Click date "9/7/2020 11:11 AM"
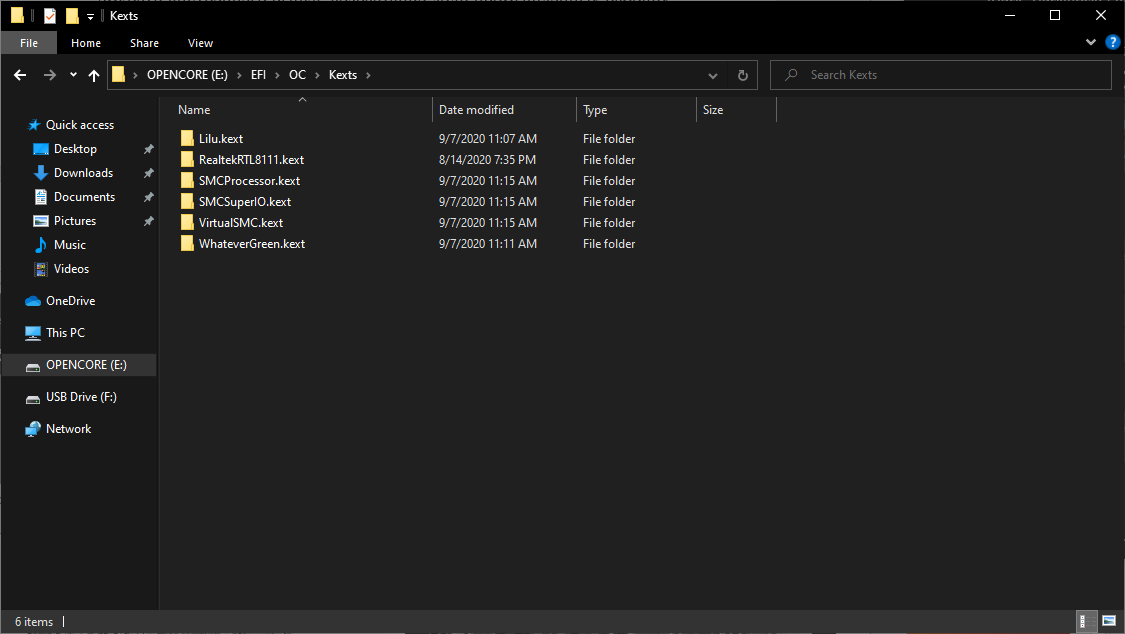 click(488, 244)
